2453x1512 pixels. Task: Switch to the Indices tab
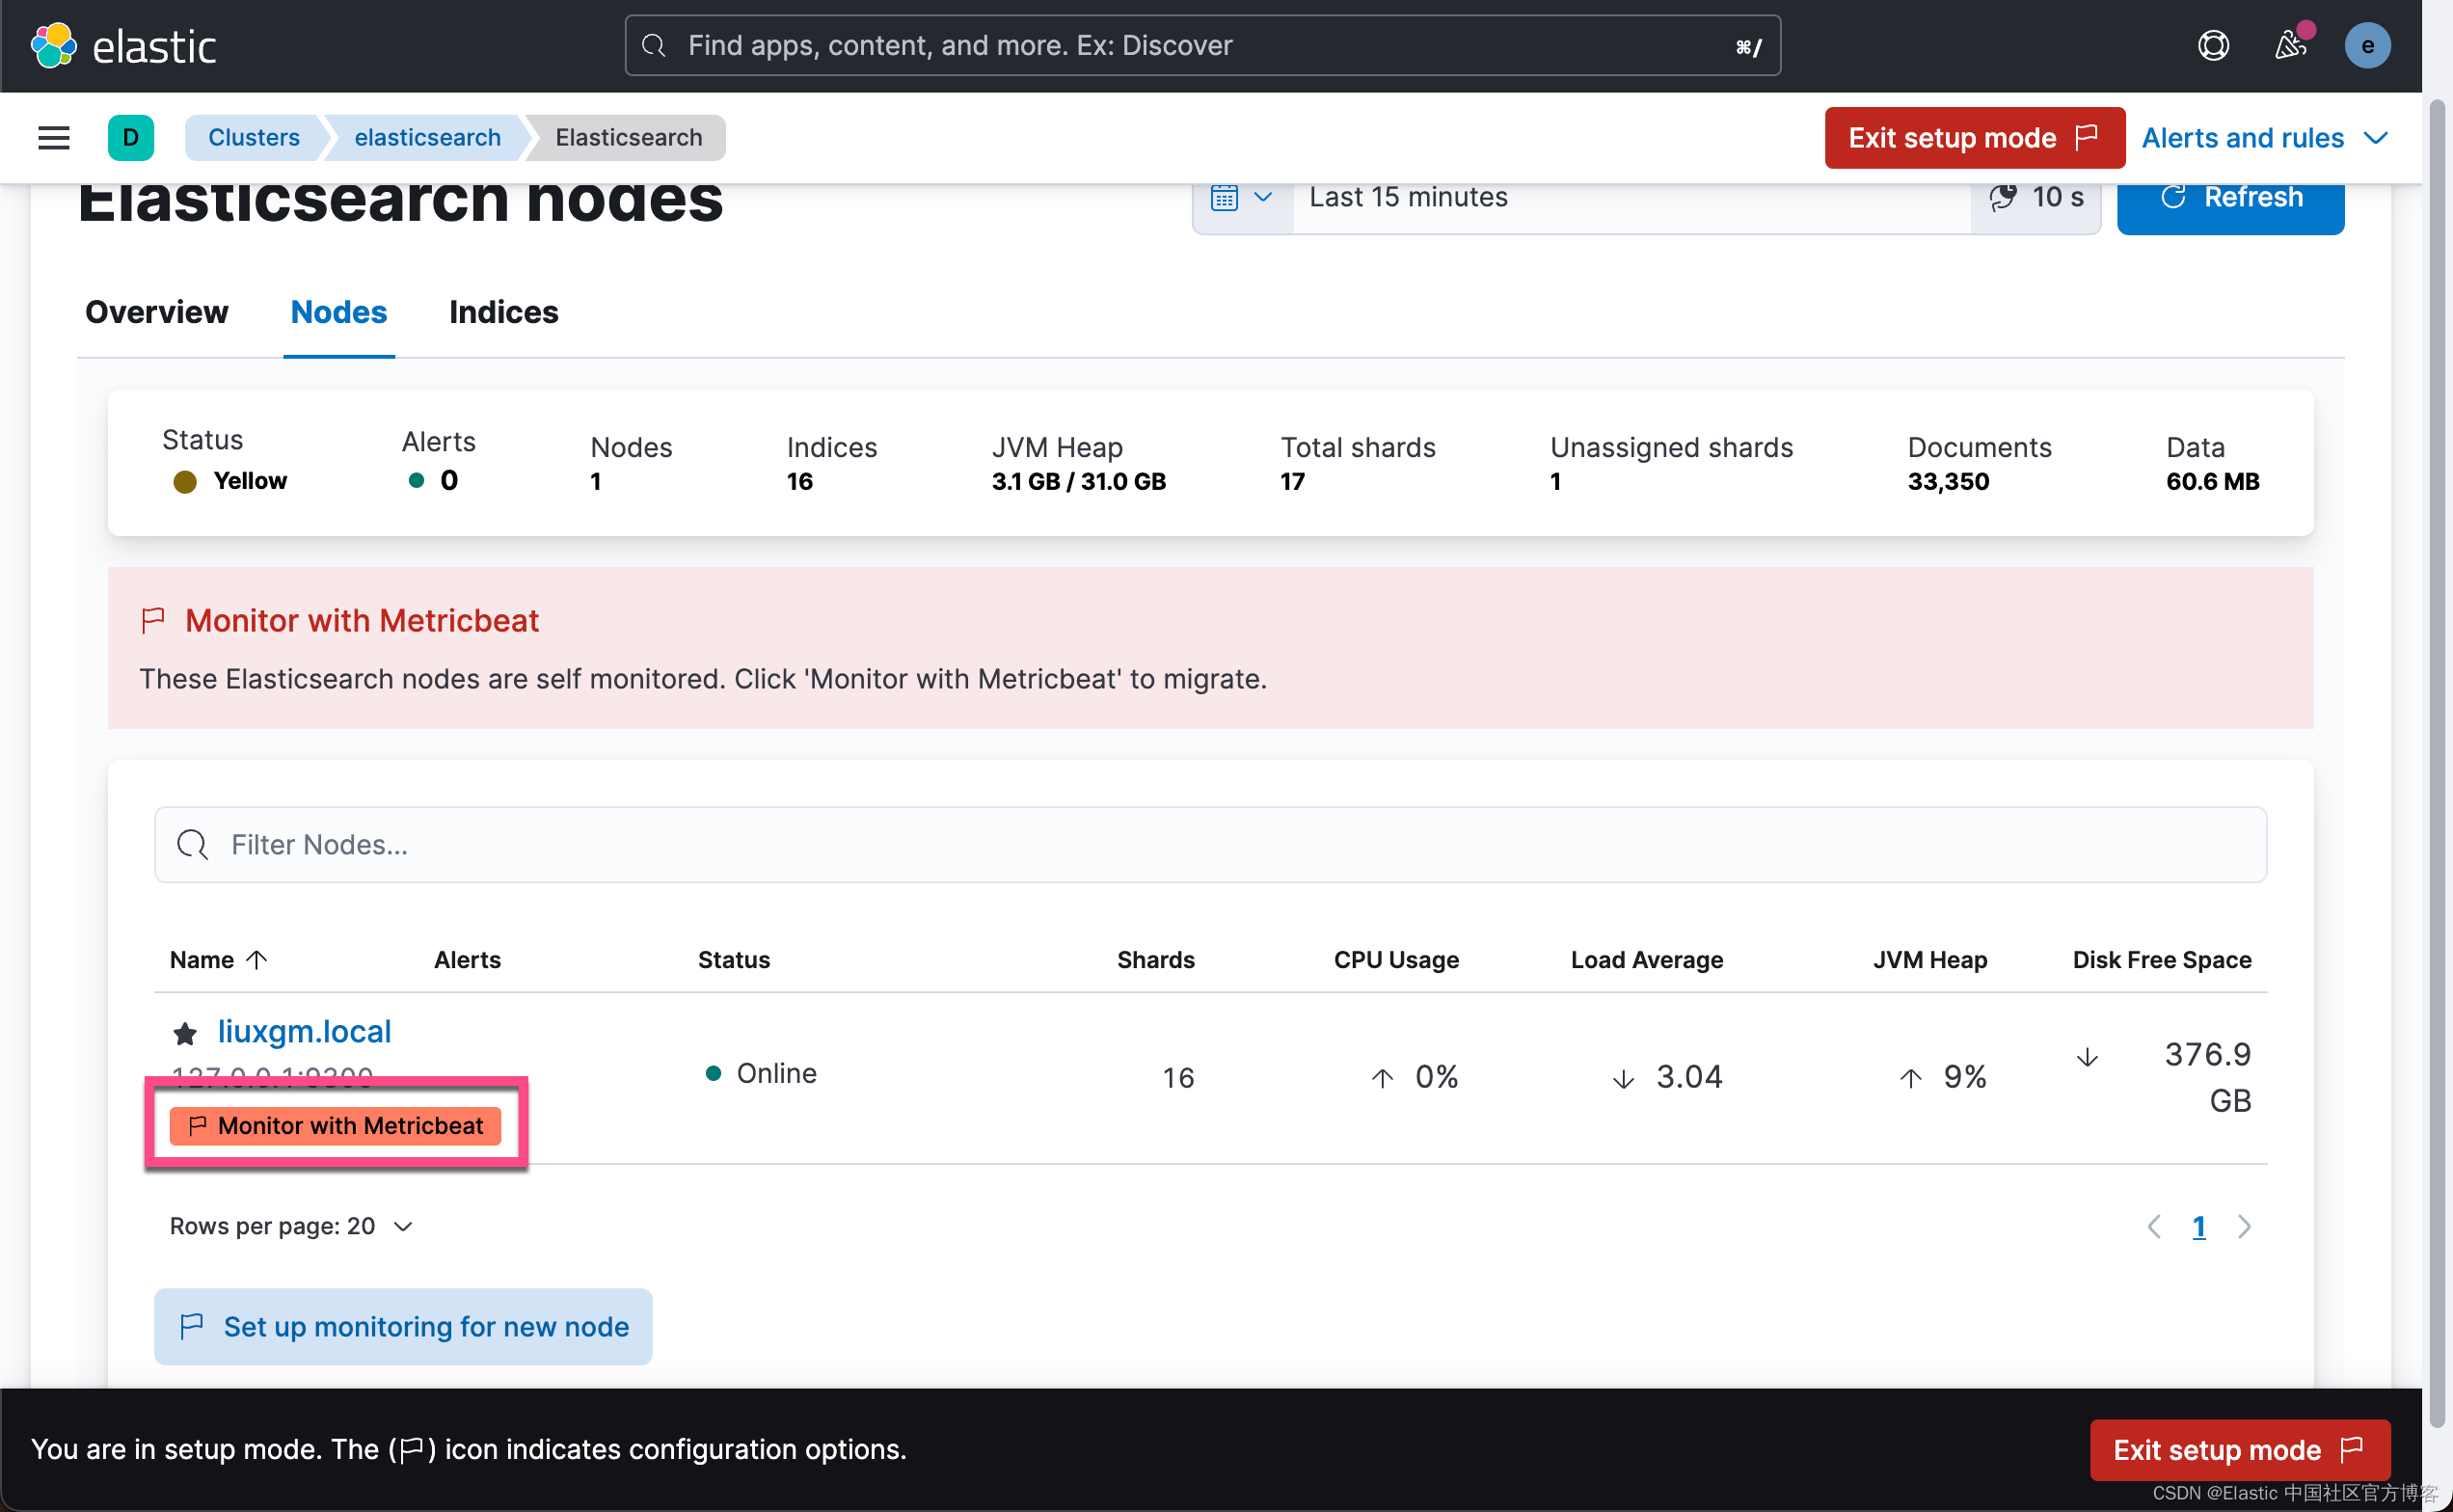[x=503, y=312]
